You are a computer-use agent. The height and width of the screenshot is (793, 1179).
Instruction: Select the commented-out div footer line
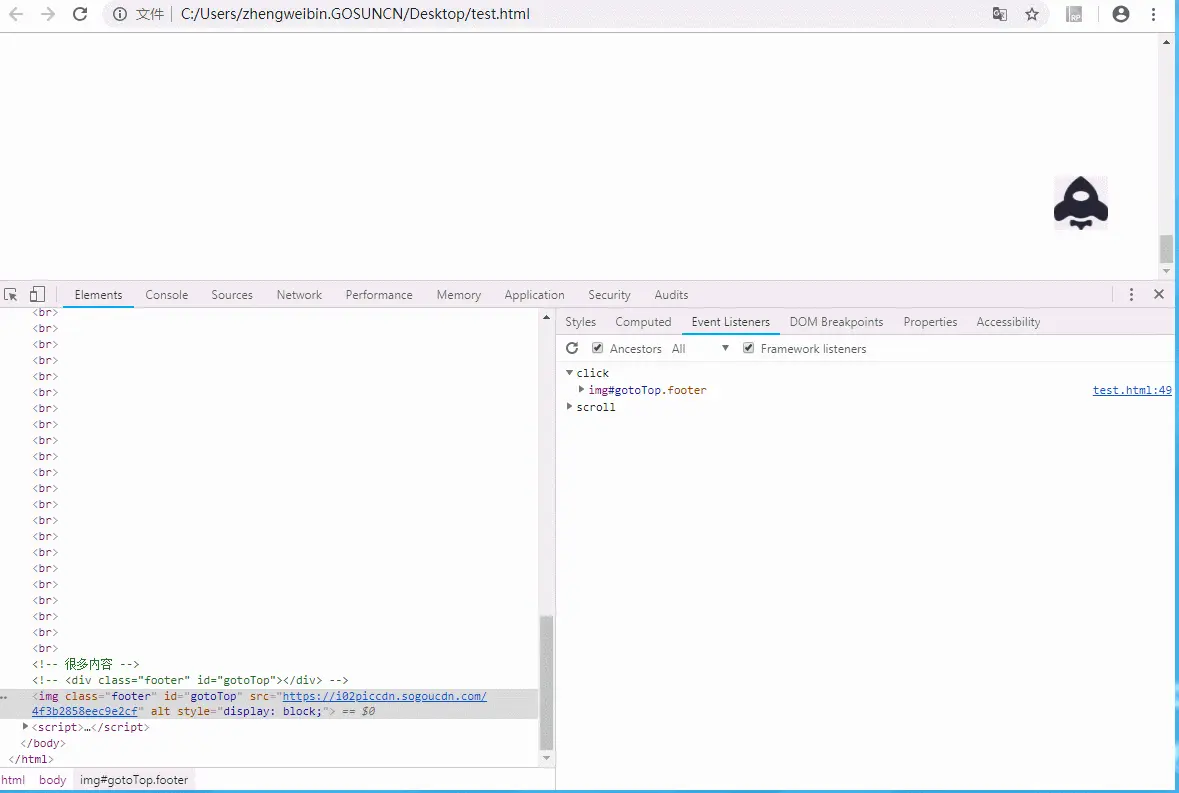[190, 680]
